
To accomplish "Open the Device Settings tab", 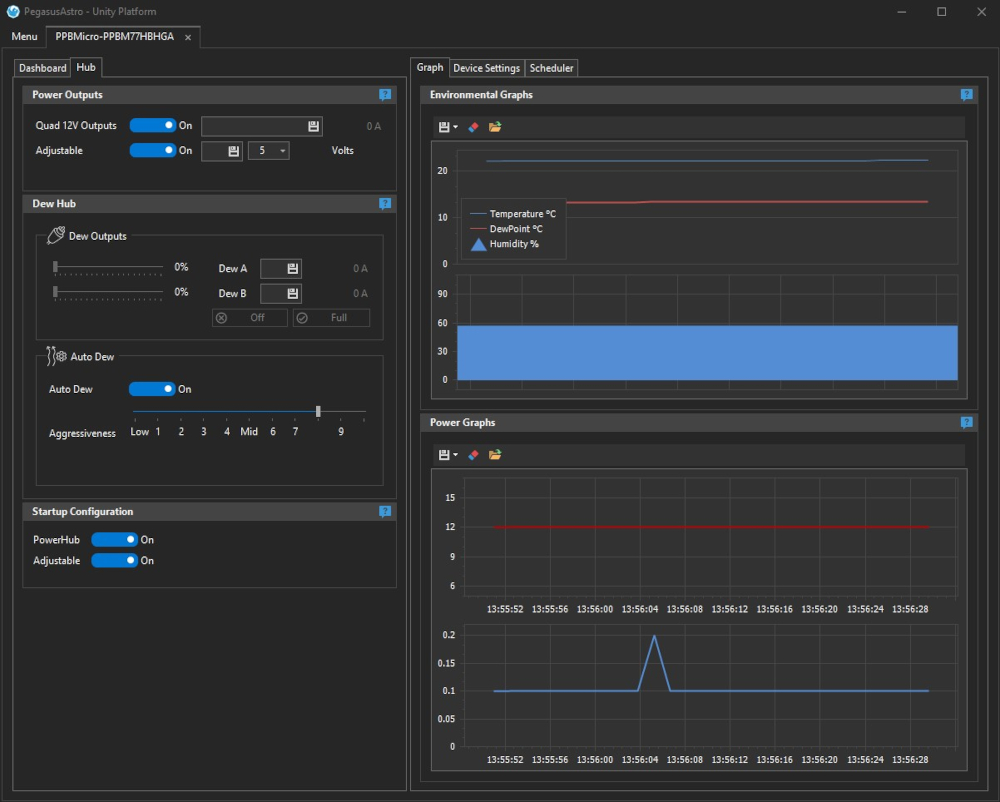I will pos(486,68).
